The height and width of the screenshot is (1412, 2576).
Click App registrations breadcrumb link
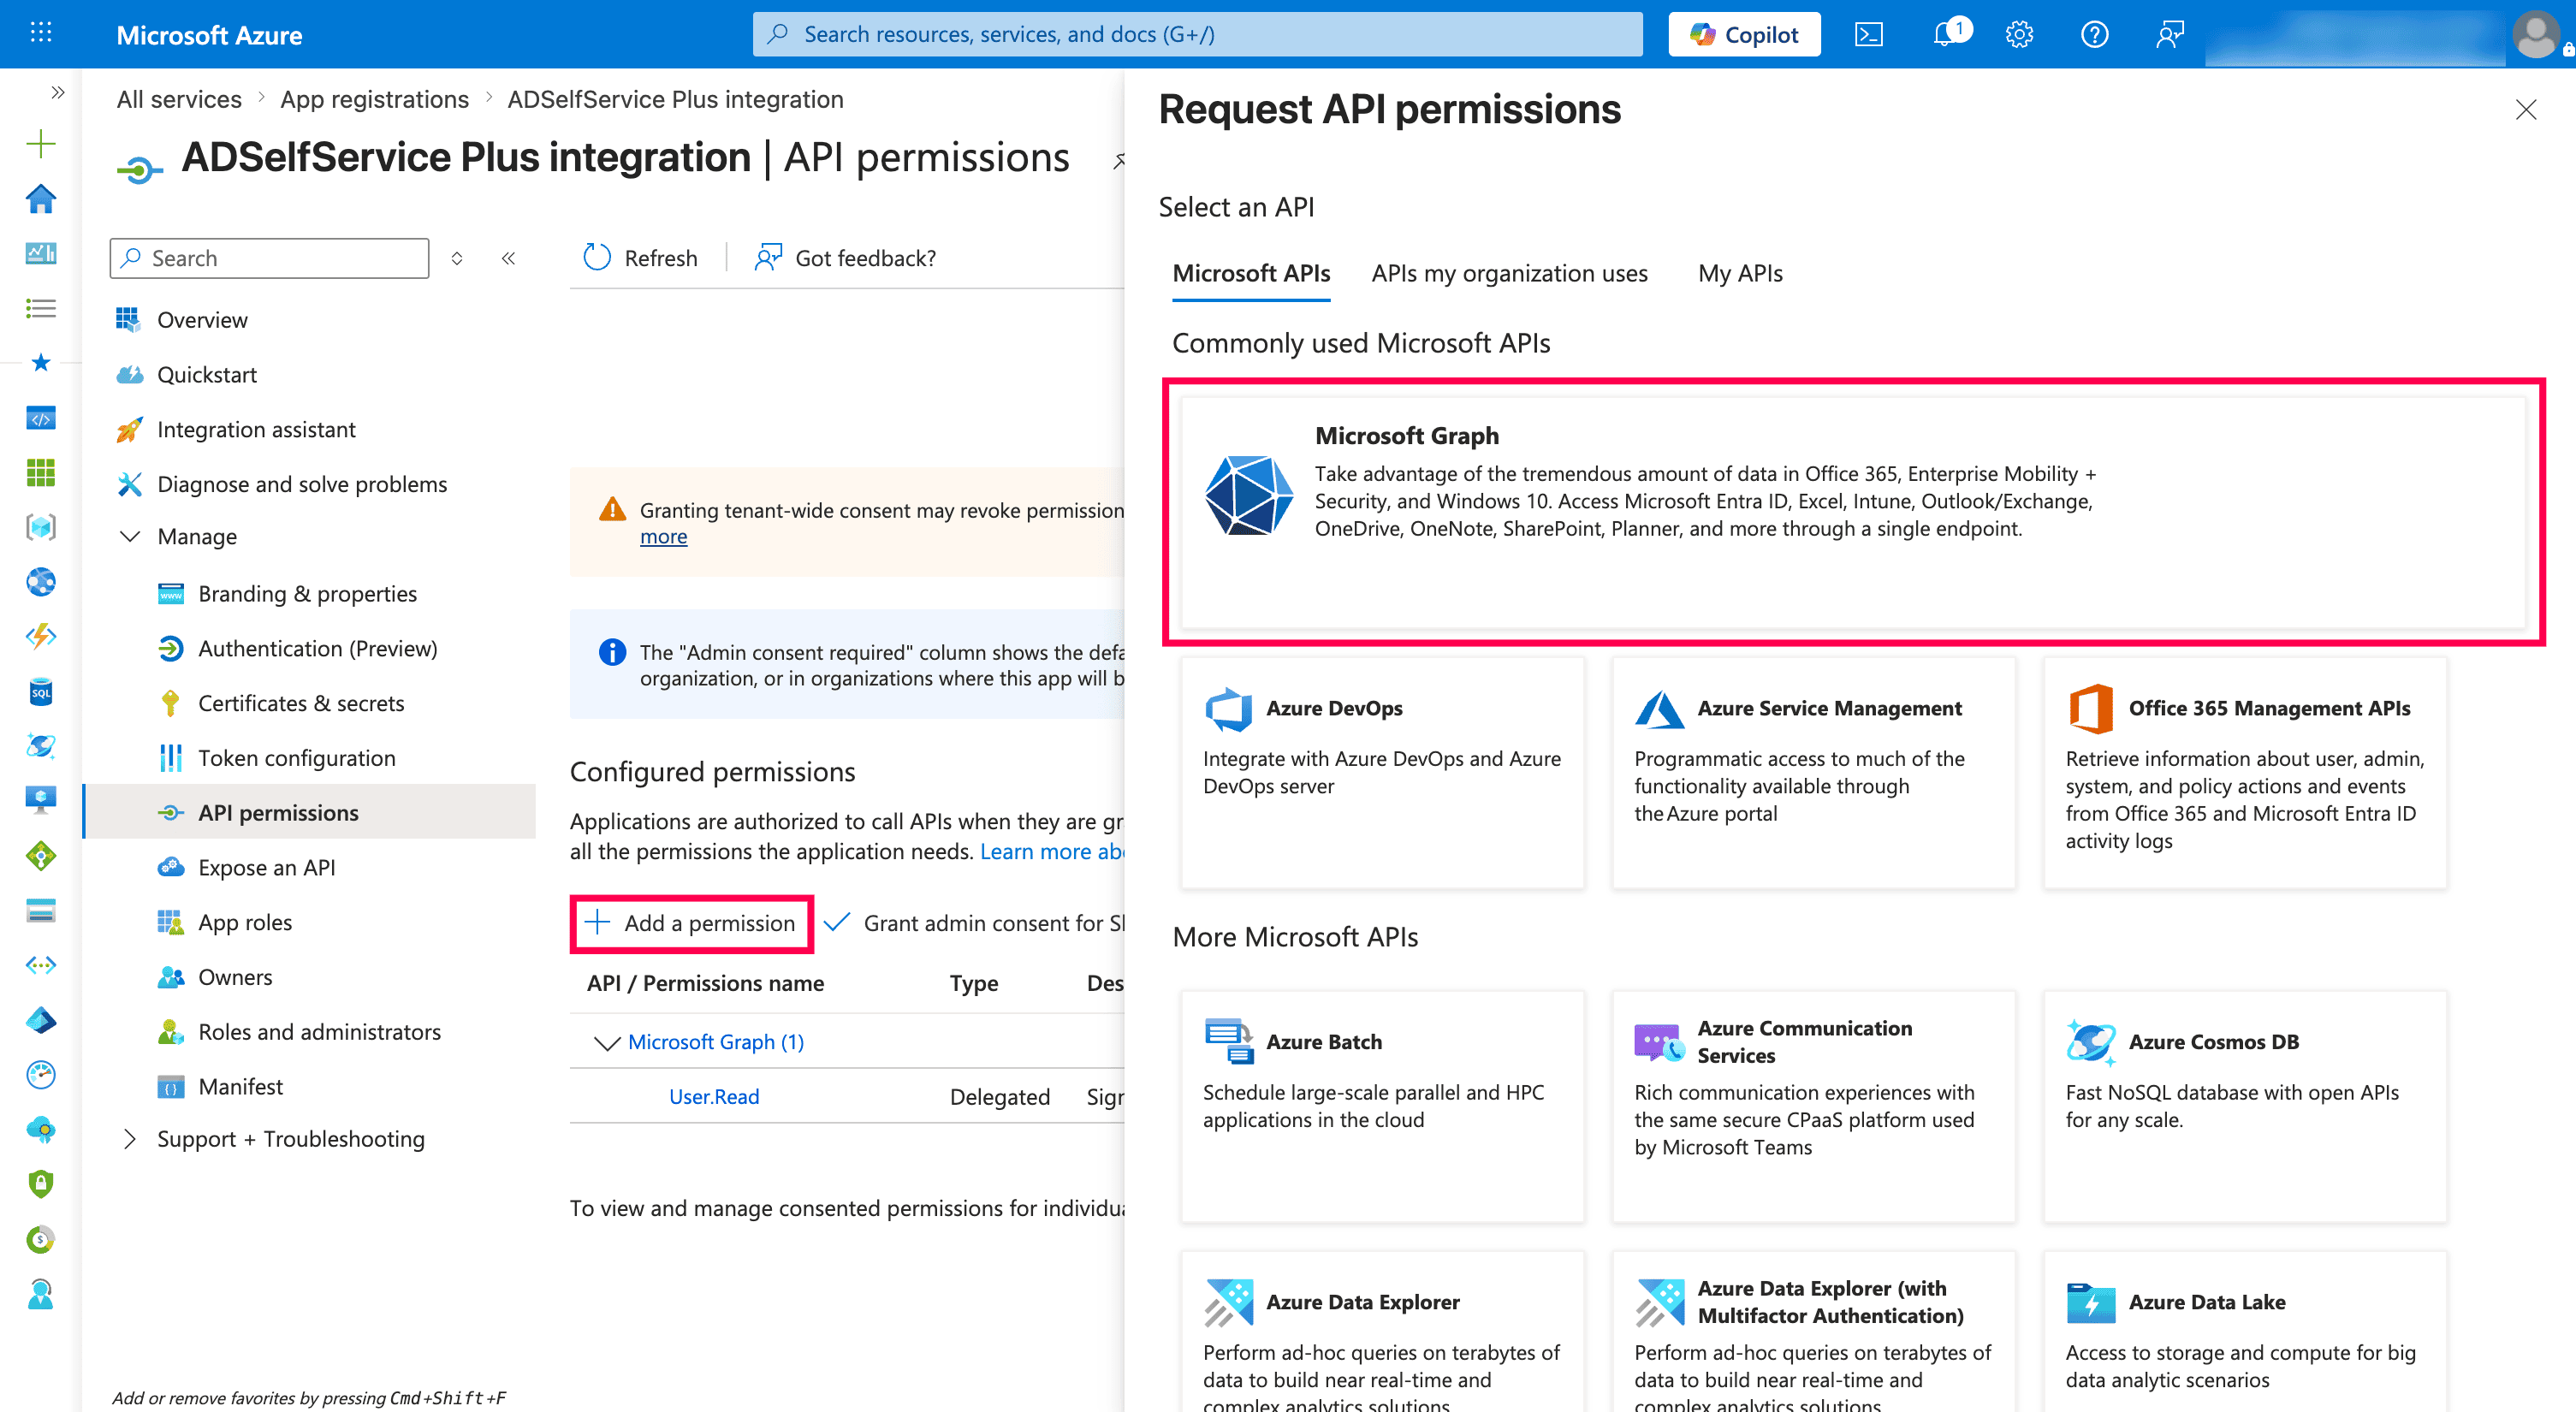point(374,99)
